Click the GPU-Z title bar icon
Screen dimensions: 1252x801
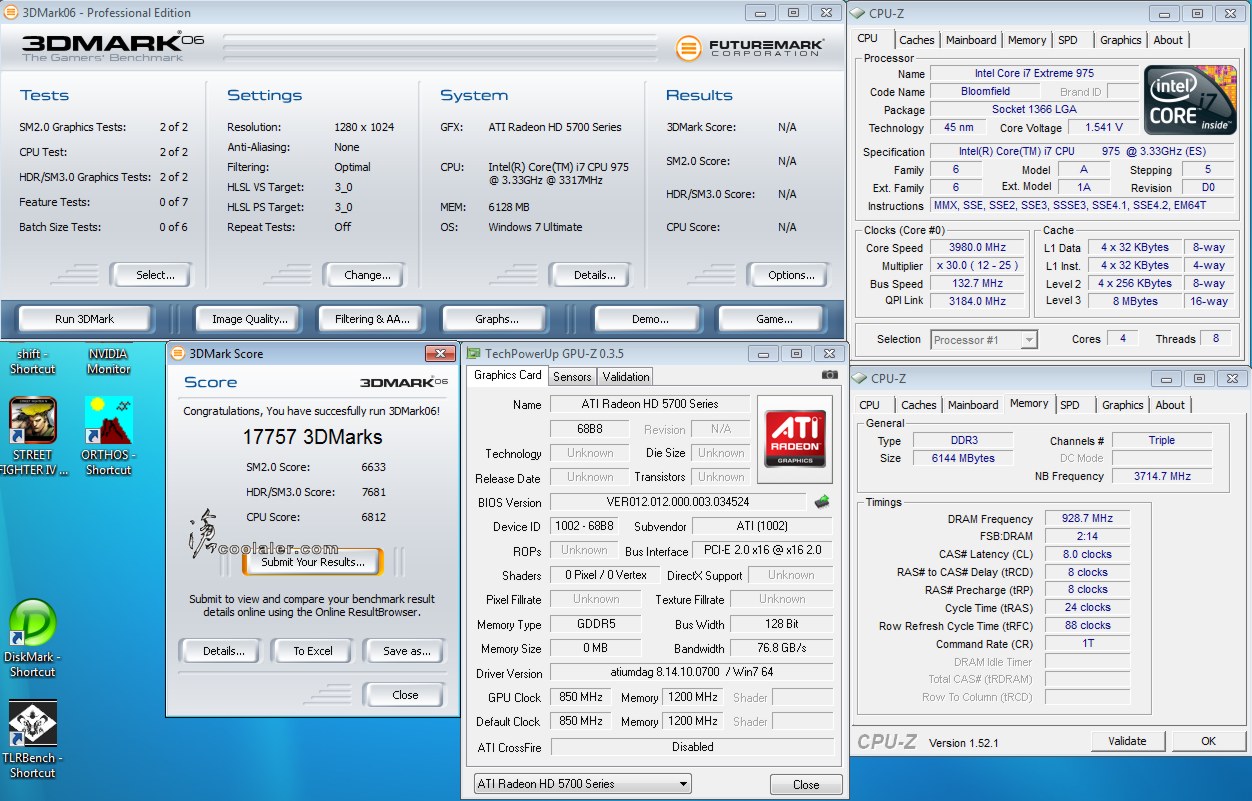(474, 353)
